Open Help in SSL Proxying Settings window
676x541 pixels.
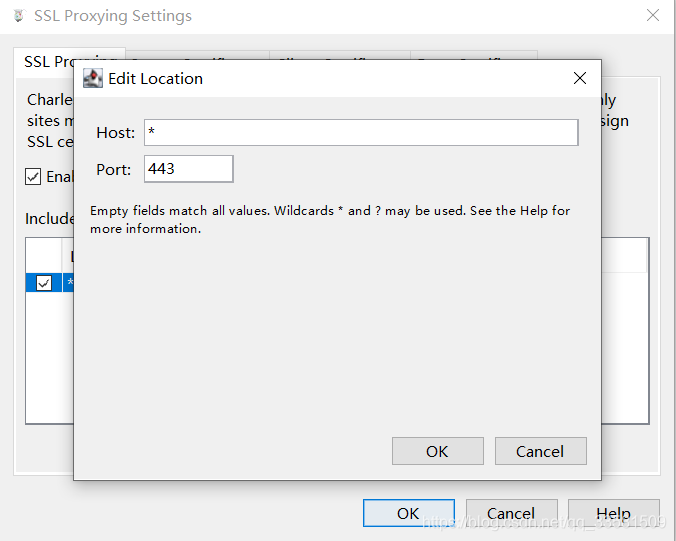[613, 513]
